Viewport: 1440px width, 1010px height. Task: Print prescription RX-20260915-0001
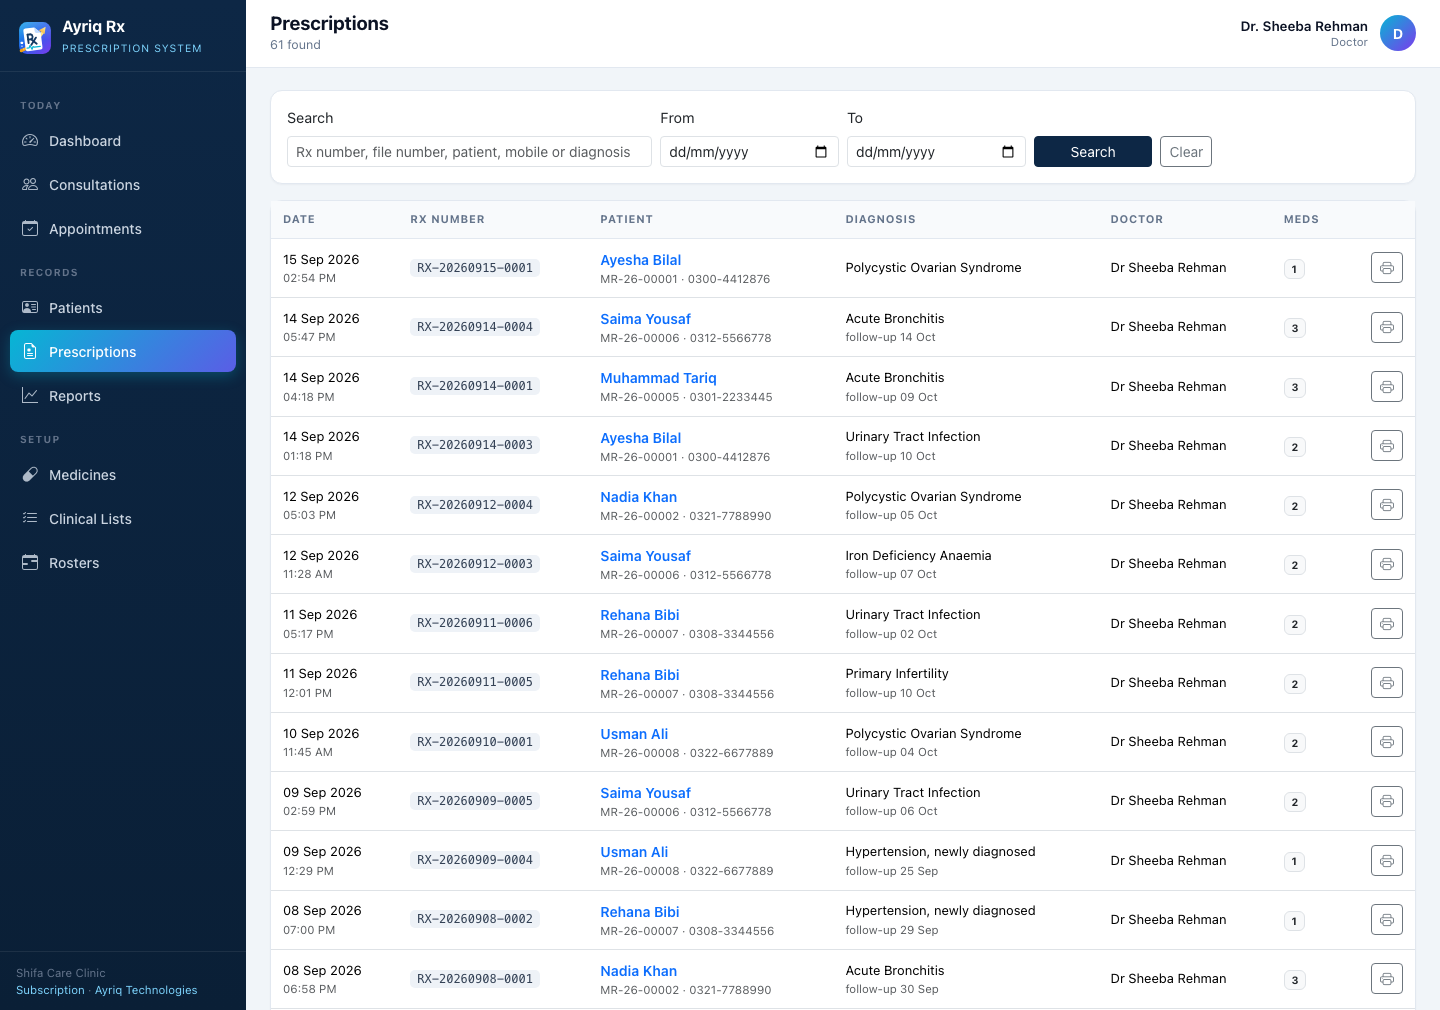click(x=1387, y=268)
